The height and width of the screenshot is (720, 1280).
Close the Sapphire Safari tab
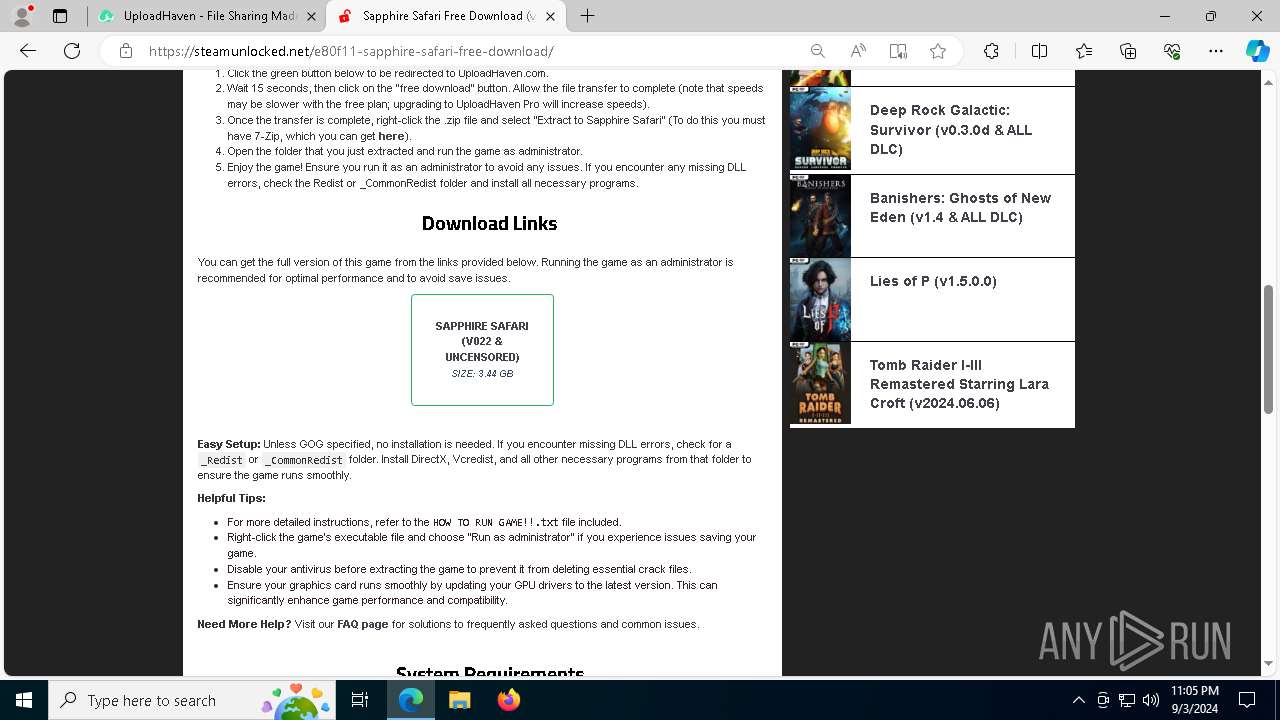pos(550,16)
